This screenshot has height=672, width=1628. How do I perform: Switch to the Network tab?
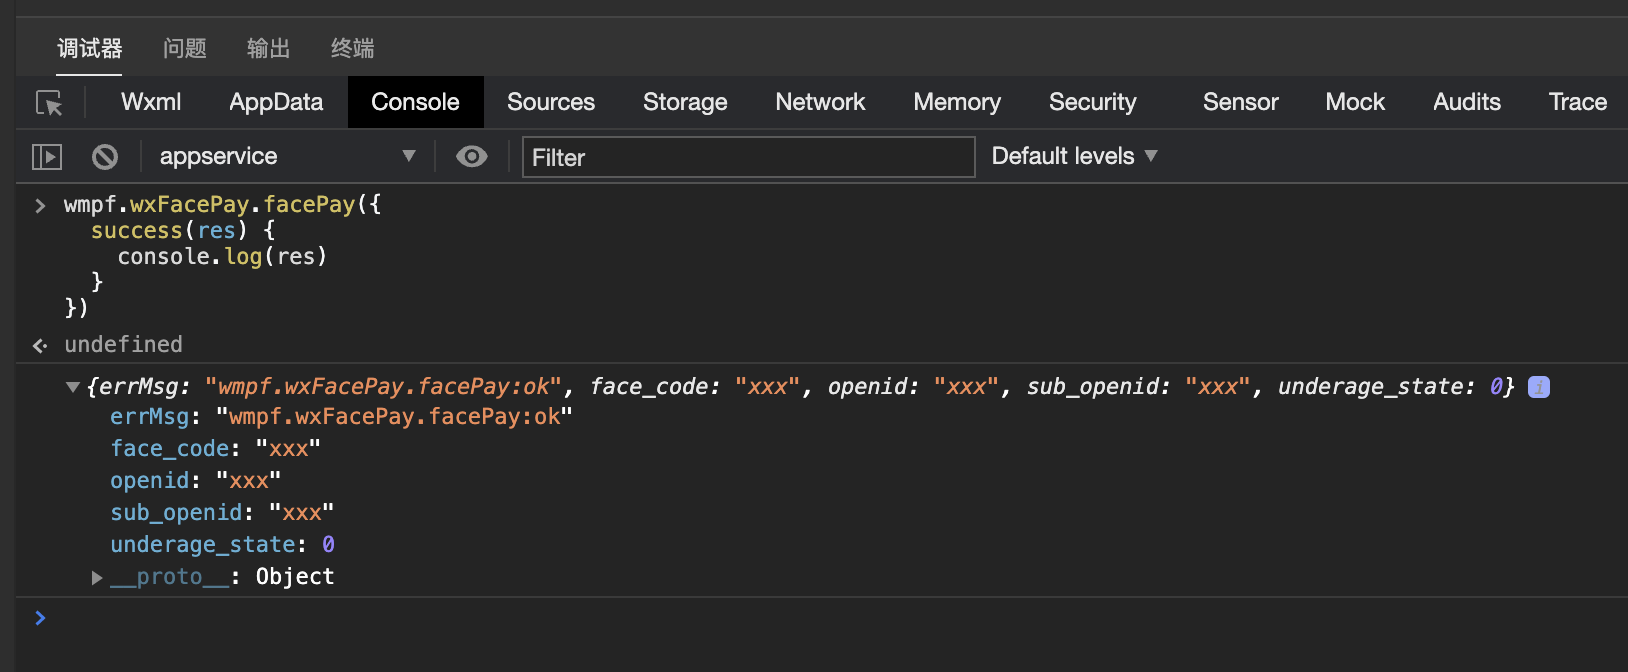click(x=820, y=102)
